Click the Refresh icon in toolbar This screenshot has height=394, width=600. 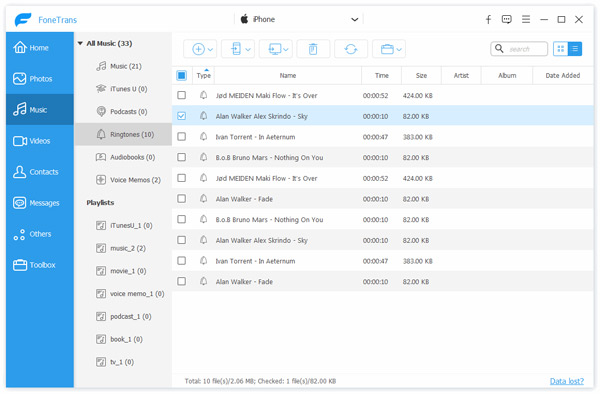click(x=351, y=49)
